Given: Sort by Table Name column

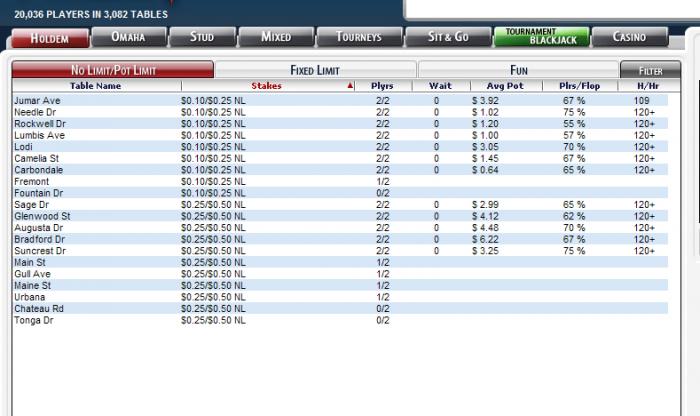Looking at the screenshot, I should pos(96,86).
